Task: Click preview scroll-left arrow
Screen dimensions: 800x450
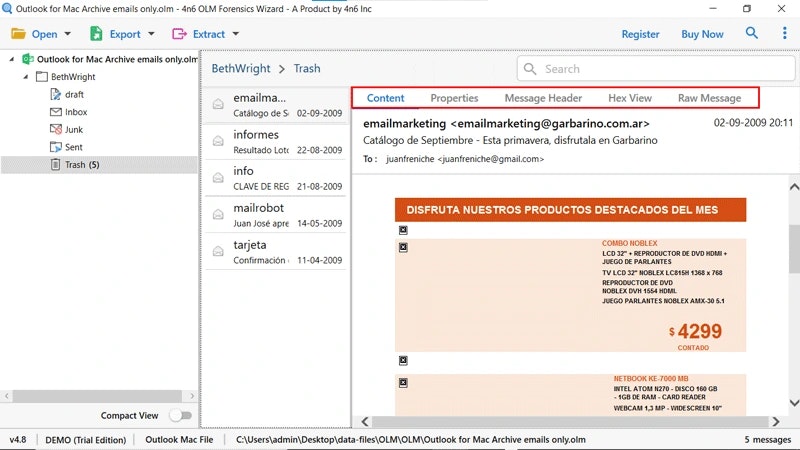Action: point(365,421)
